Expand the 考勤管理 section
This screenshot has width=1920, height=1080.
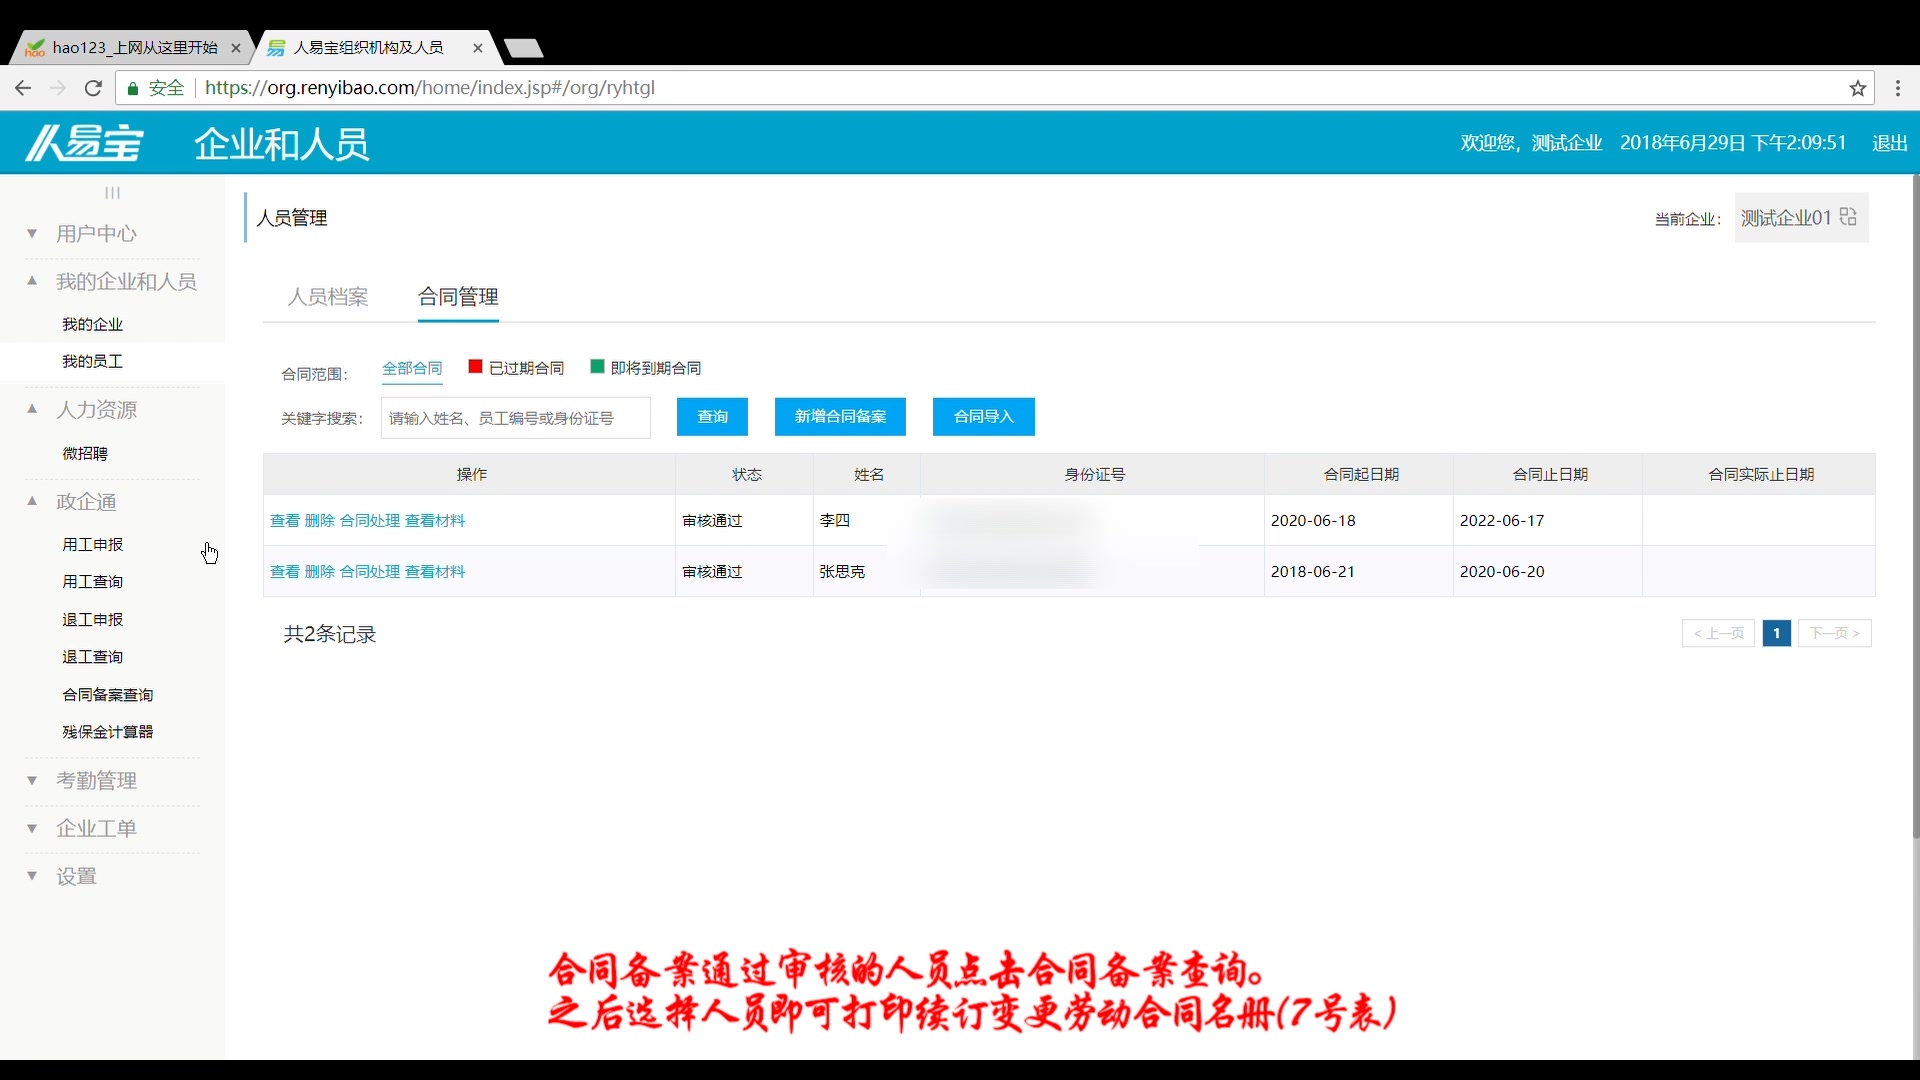pos(96,780)
